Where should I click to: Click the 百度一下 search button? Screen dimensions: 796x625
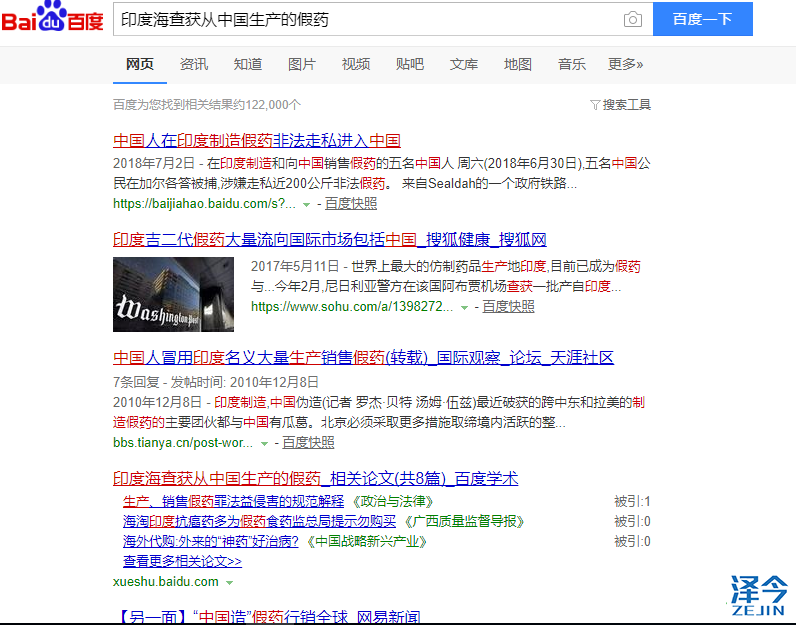pos(702,19)
